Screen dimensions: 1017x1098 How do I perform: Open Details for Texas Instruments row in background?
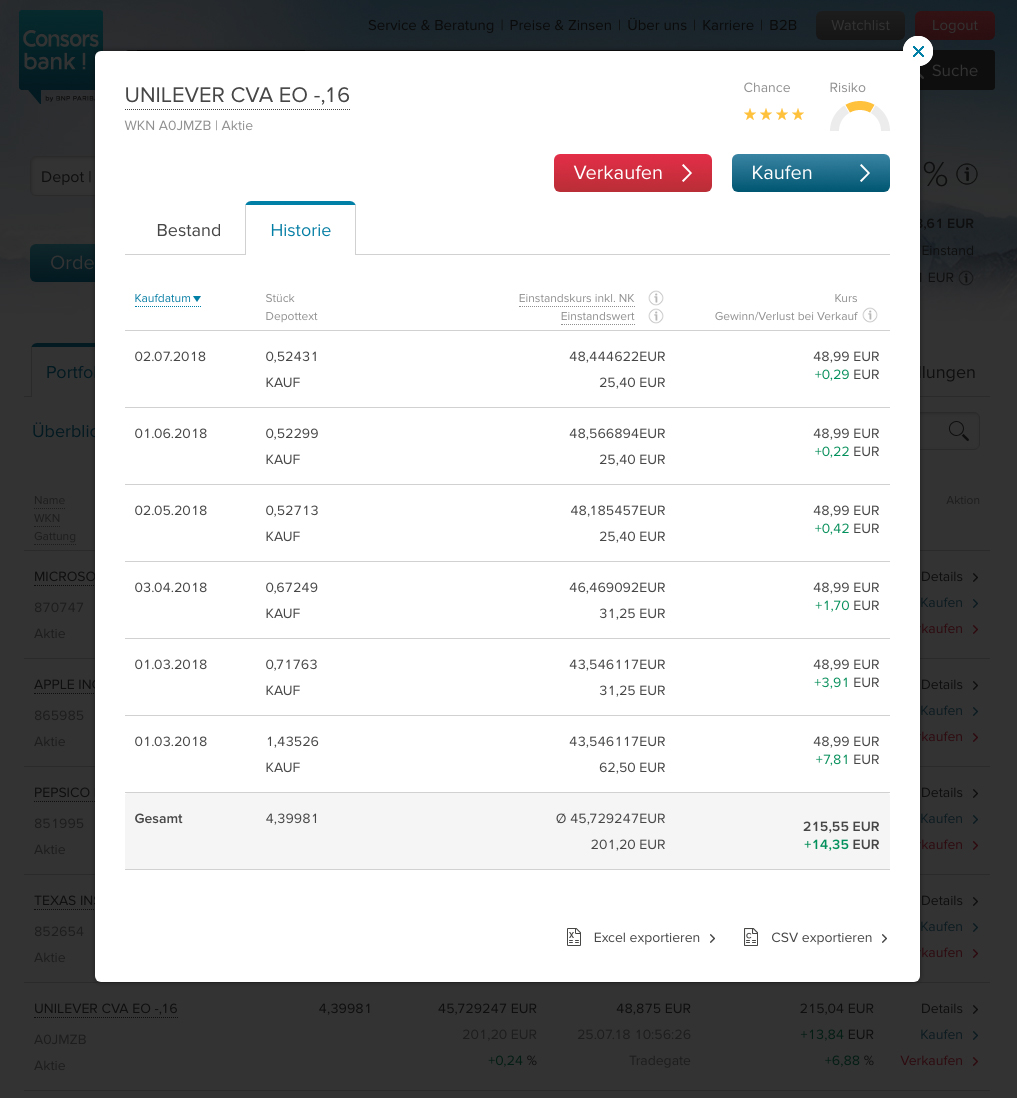point(950,901)
